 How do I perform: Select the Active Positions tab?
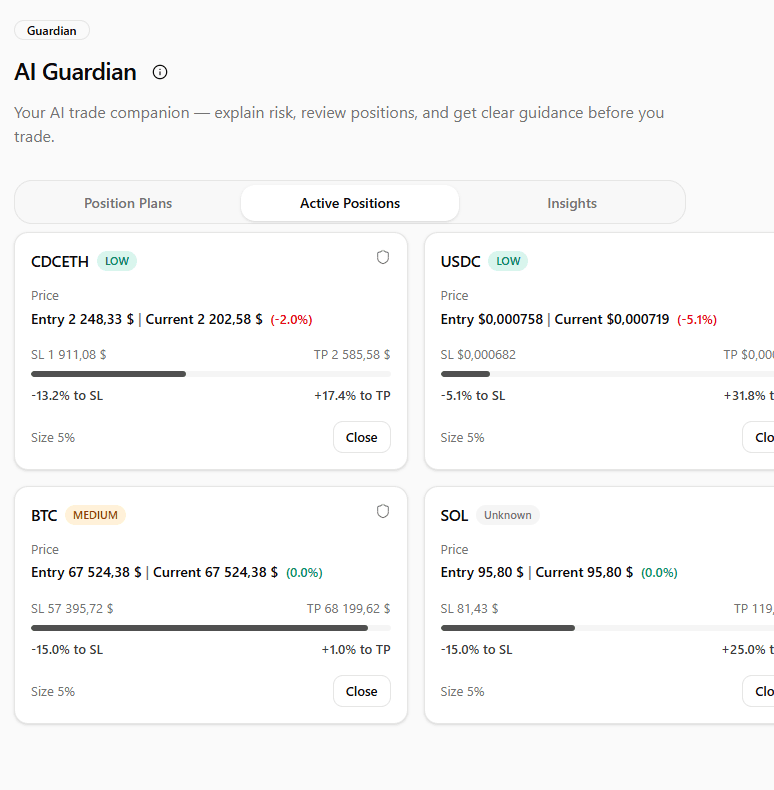coord(350,203)
